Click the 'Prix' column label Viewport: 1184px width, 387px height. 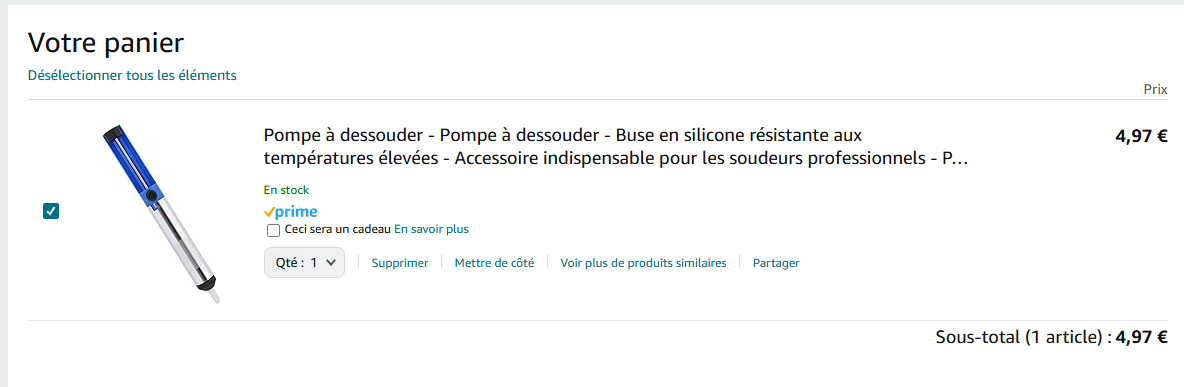pyautogui.click(x=1156, y=89)
